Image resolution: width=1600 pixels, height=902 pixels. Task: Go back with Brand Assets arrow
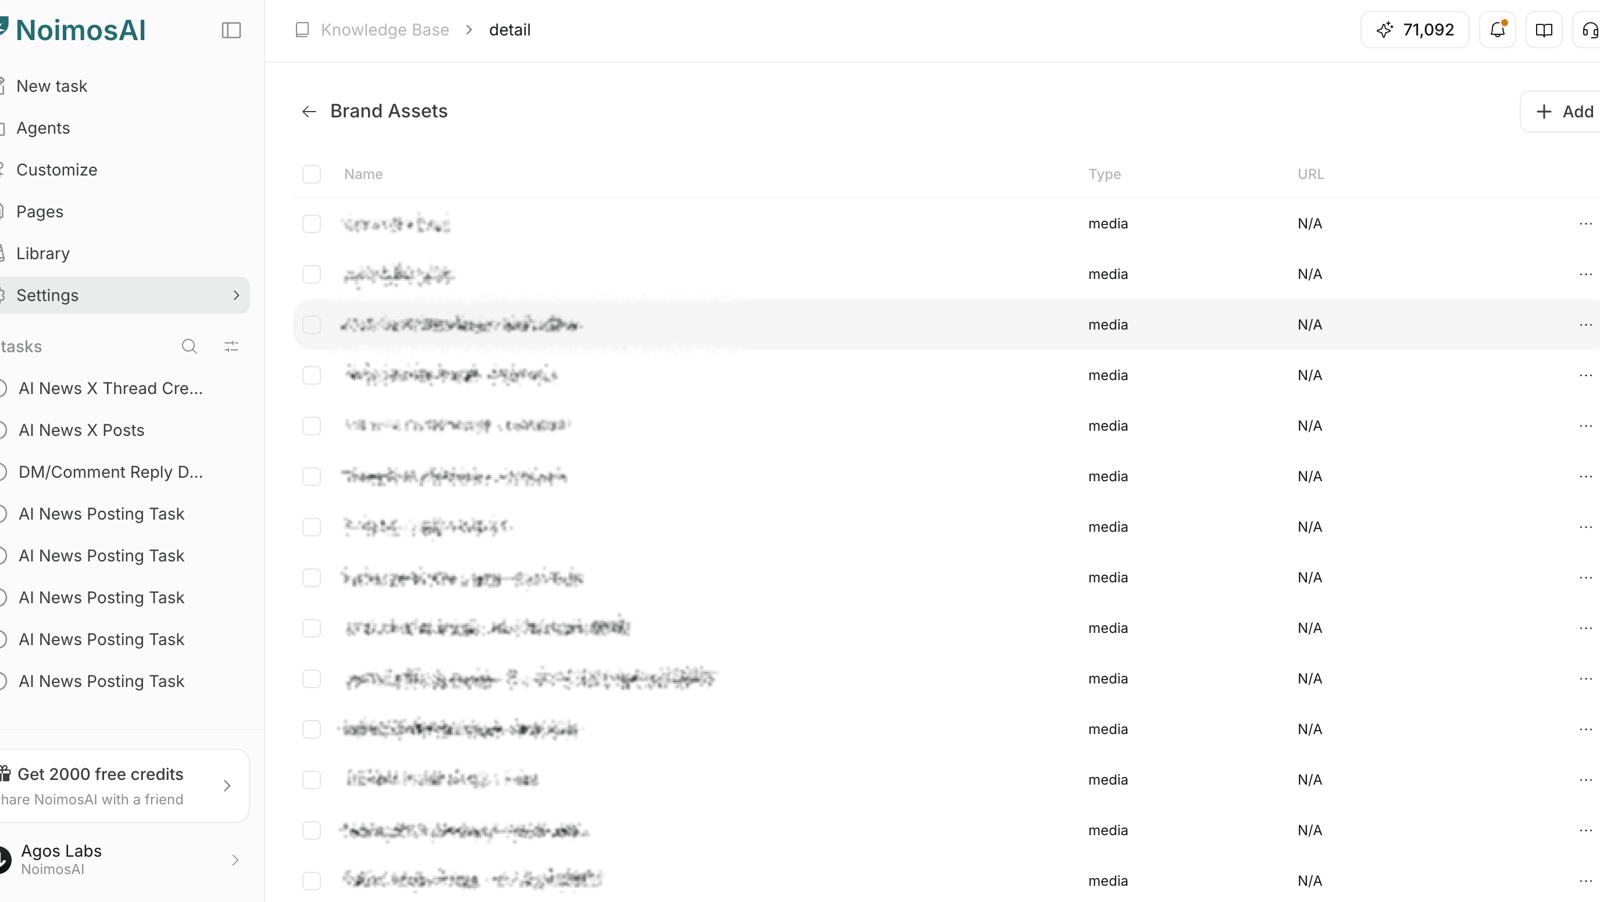tap(309, 111)
